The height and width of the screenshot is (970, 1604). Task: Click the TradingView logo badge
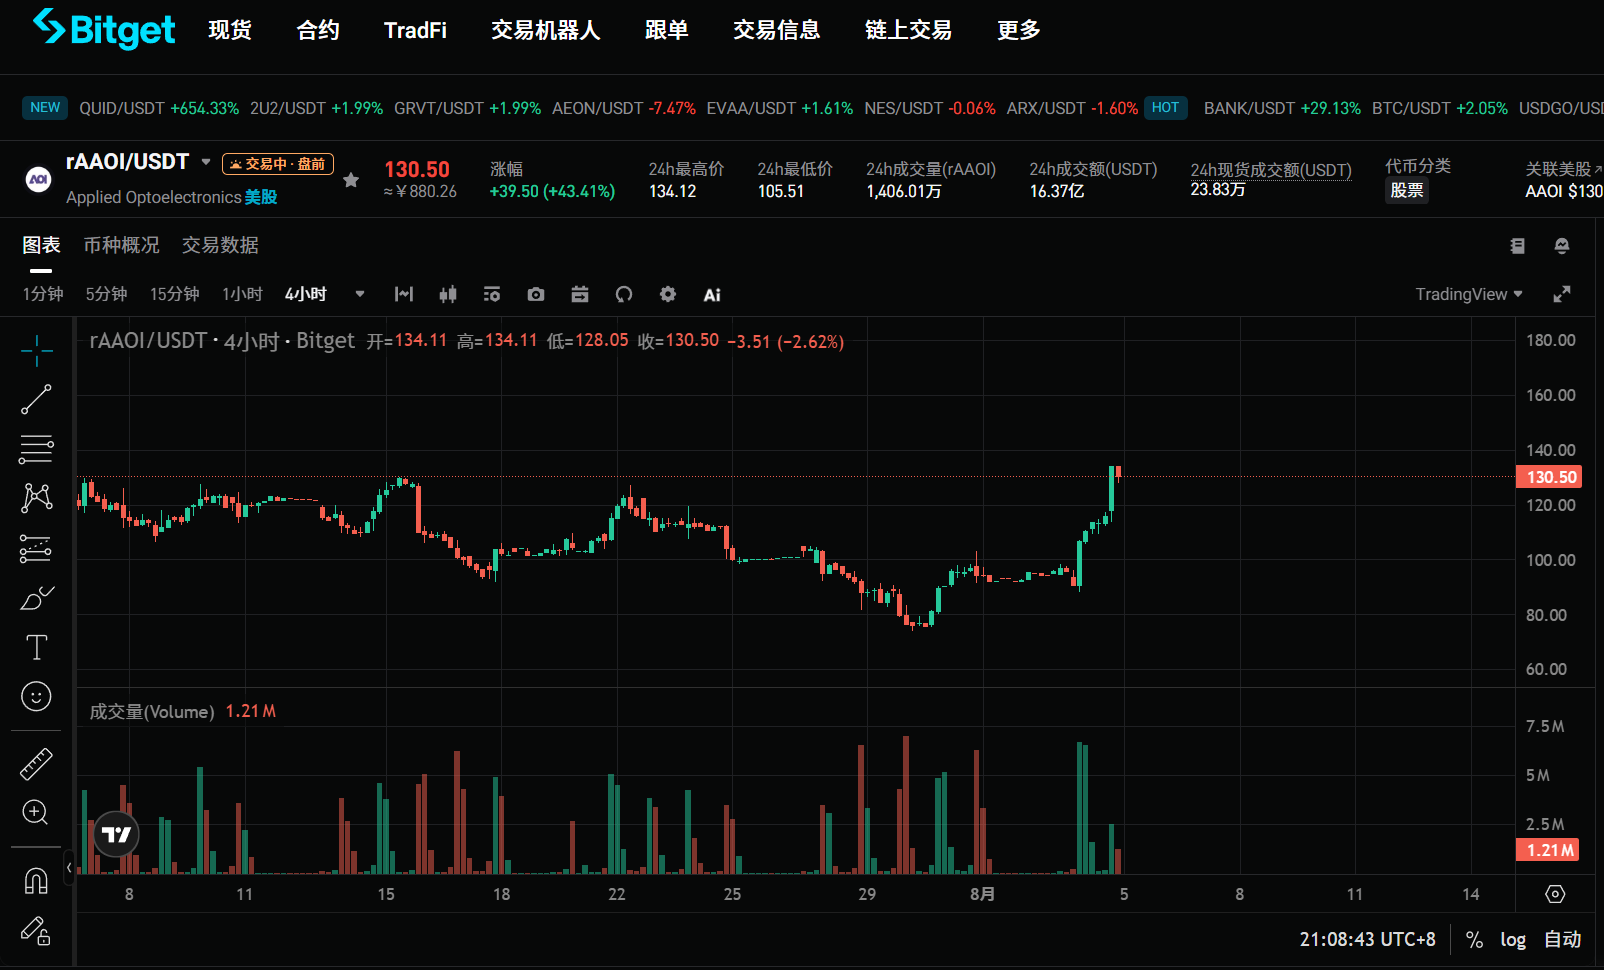(116, 835)
